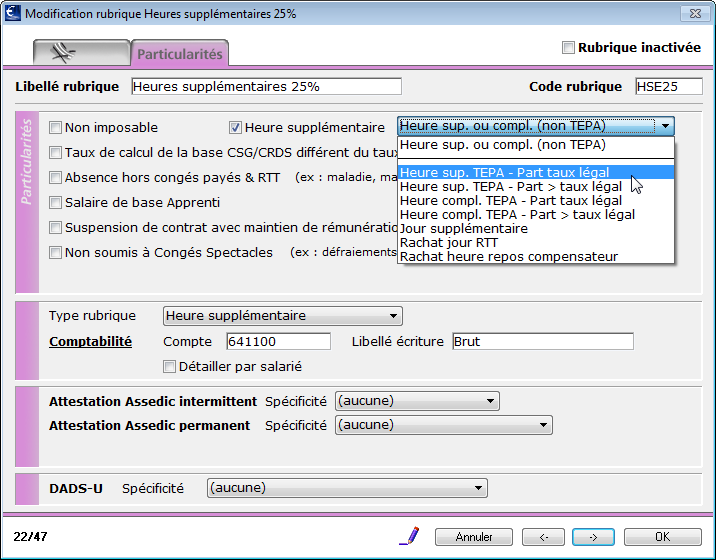Go to previous rubrique with <- button
The height and width of the screenshot is (560, 716).
543,537
